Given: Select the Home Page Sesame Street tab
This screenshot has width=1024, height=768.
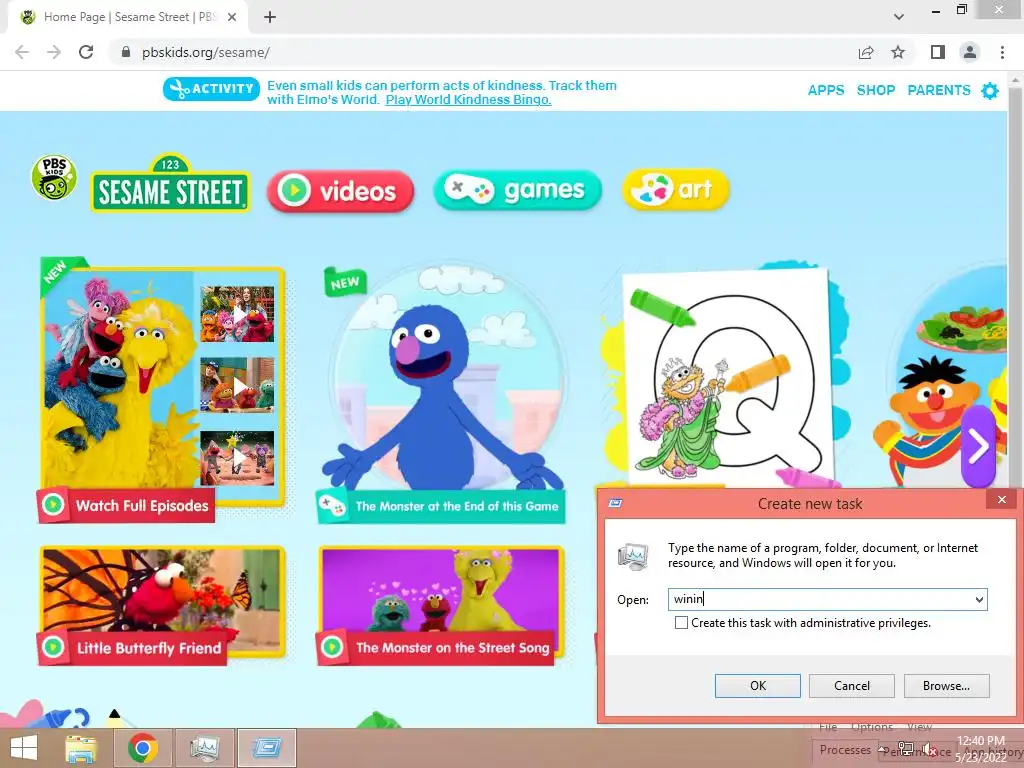Looking at the screenshot, I should point(127,17).
